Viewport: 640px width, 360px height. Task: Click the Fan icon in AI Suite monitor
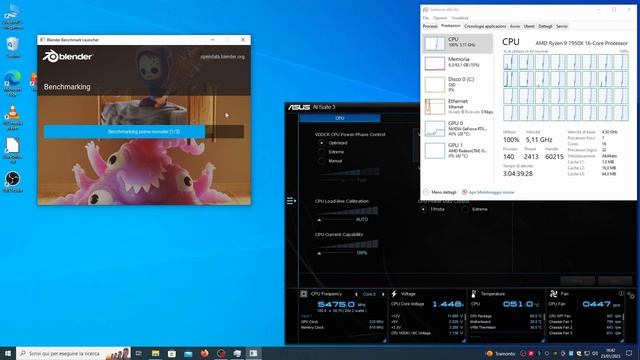tap(553, 294)
